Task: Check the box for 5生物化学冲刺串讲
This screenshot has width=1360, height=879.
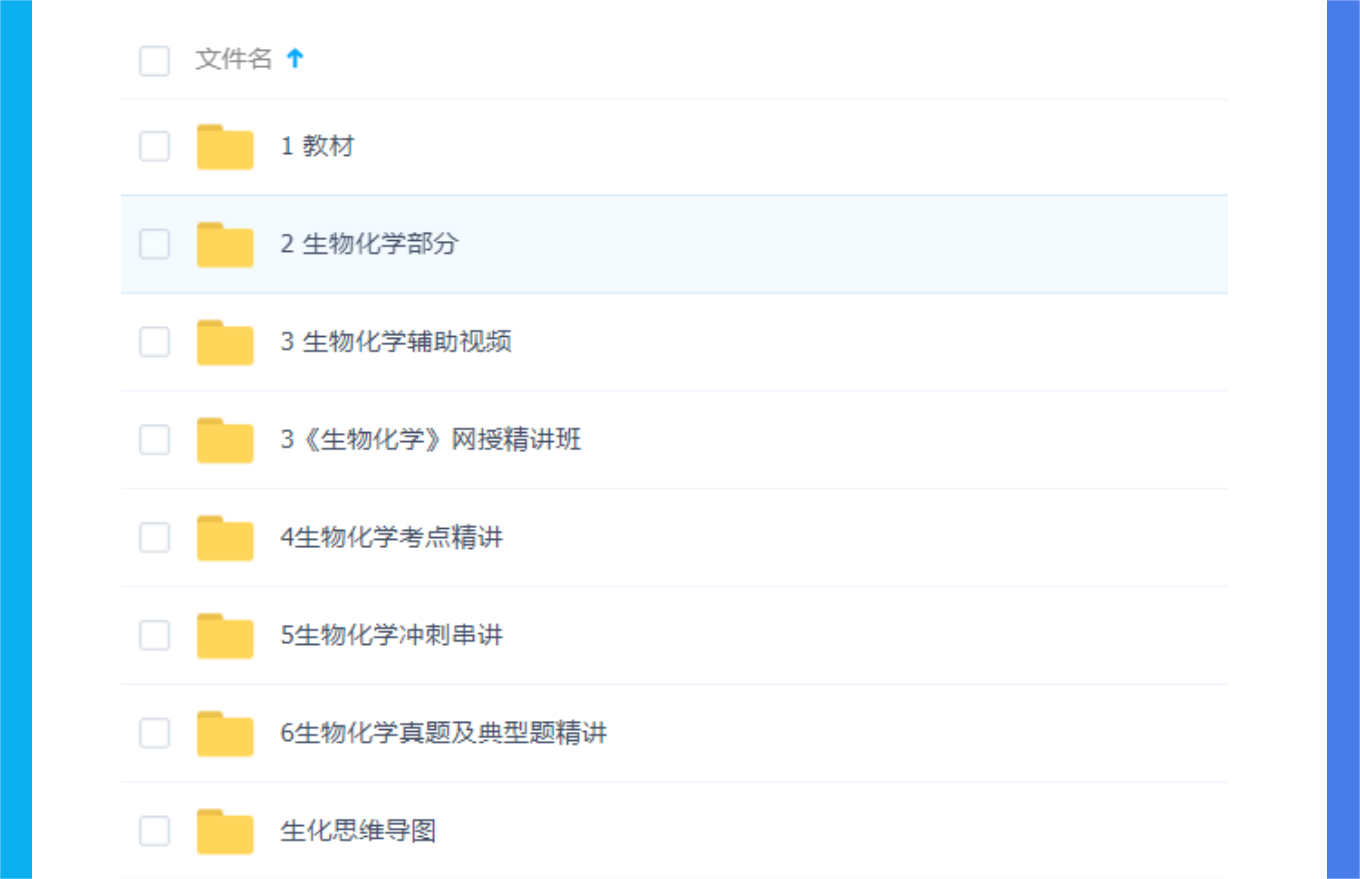Action: 154,635
